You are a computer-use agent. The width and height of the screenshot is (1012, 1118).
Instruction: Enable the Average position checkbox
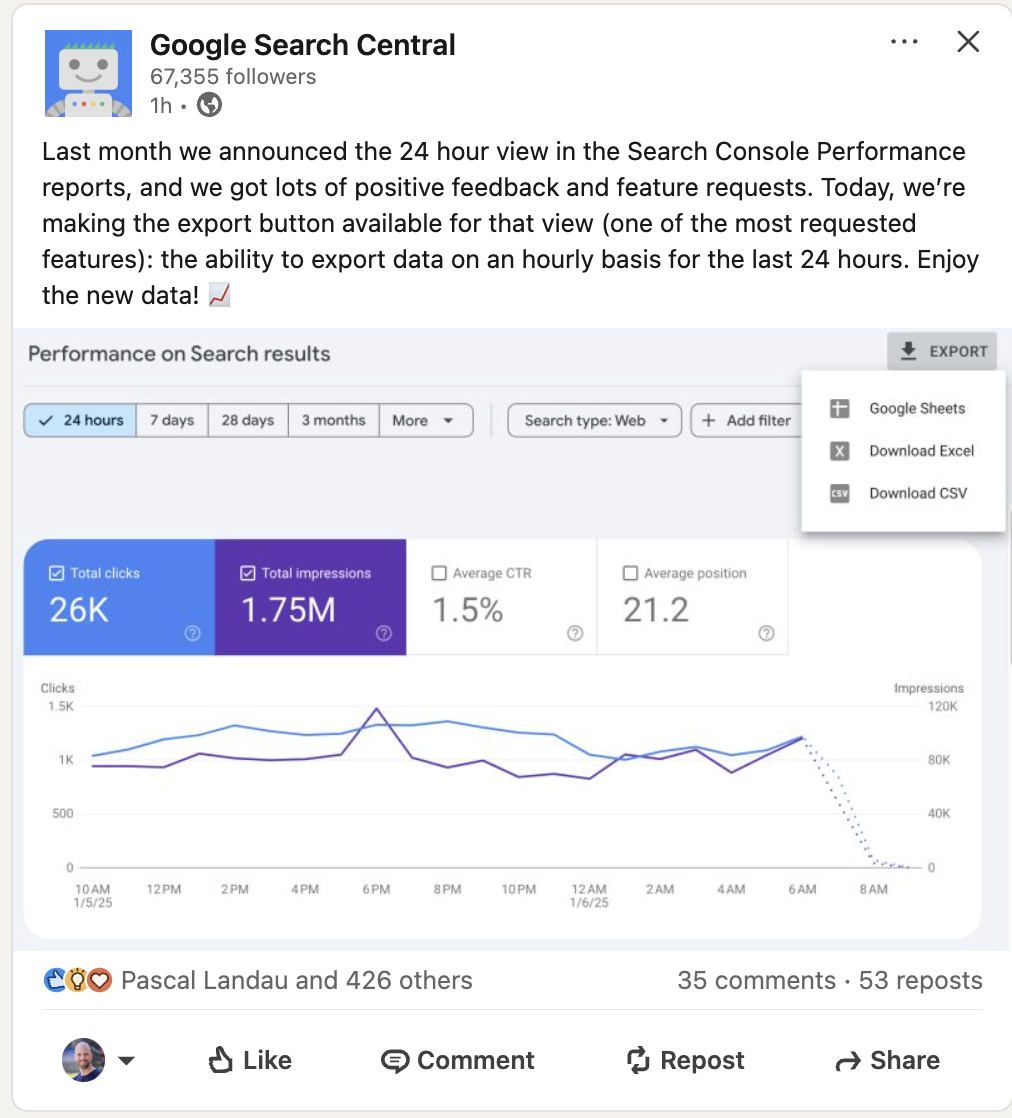(x=629, y=572)
